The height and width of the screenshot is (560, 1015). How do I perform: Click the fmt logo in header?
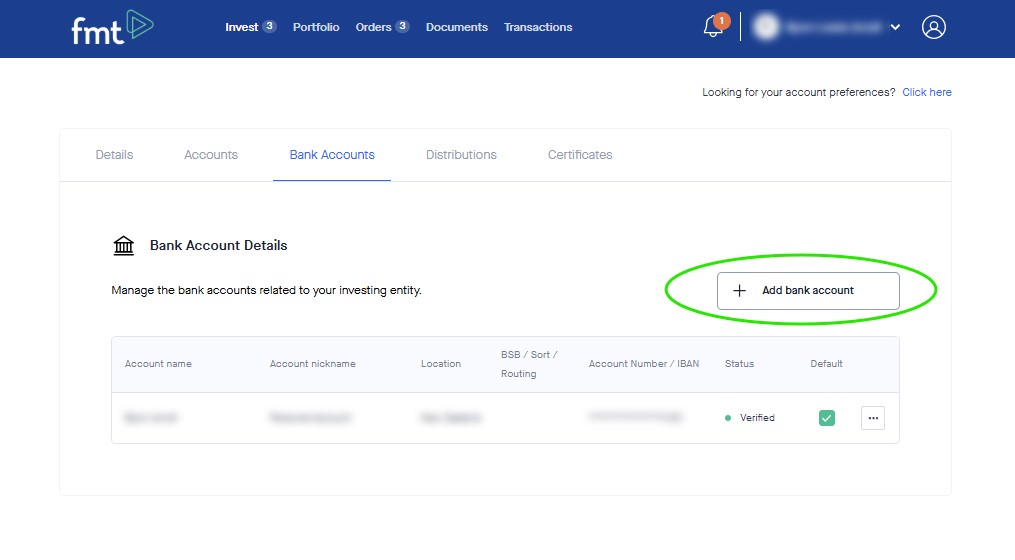click(x=112, y=28)
